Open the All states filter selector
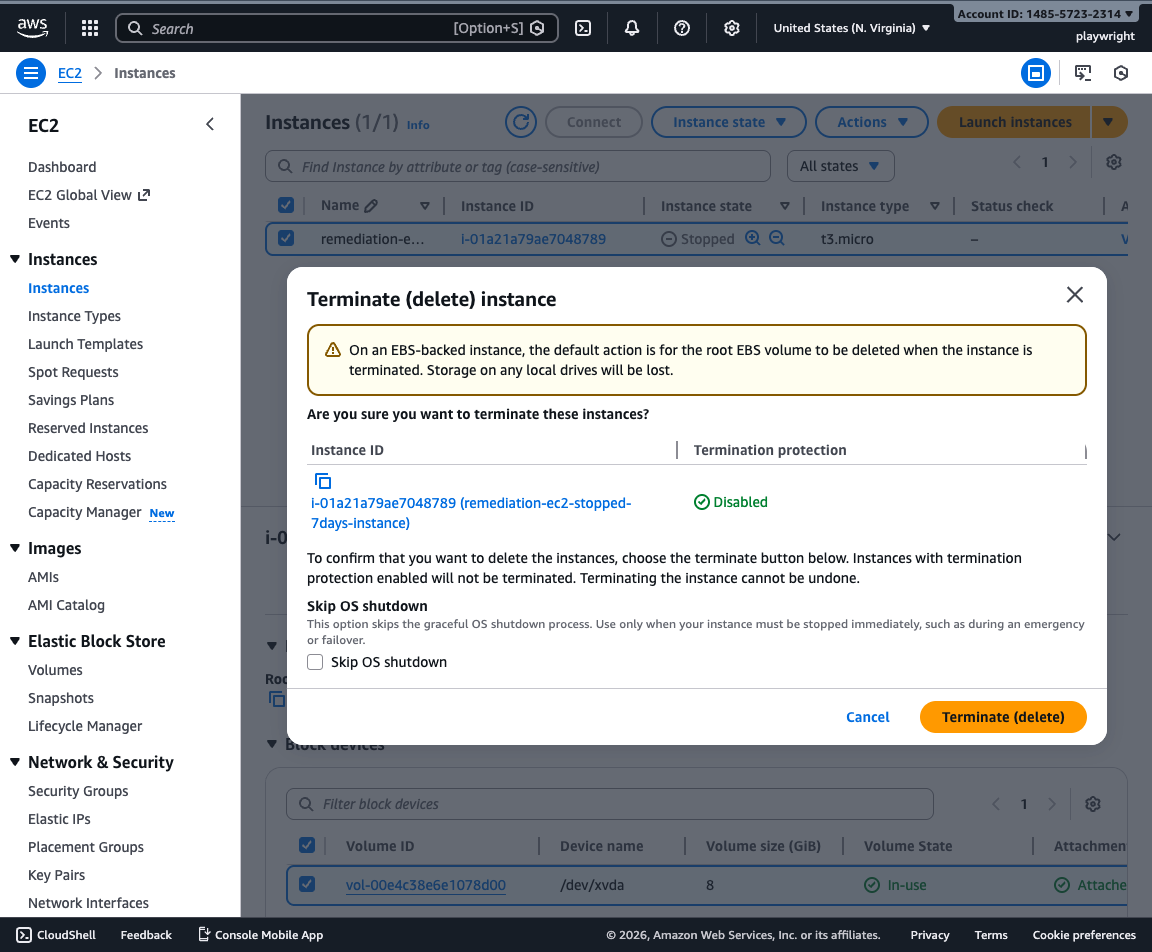The image size is (1152, 952). click(841, 165)
